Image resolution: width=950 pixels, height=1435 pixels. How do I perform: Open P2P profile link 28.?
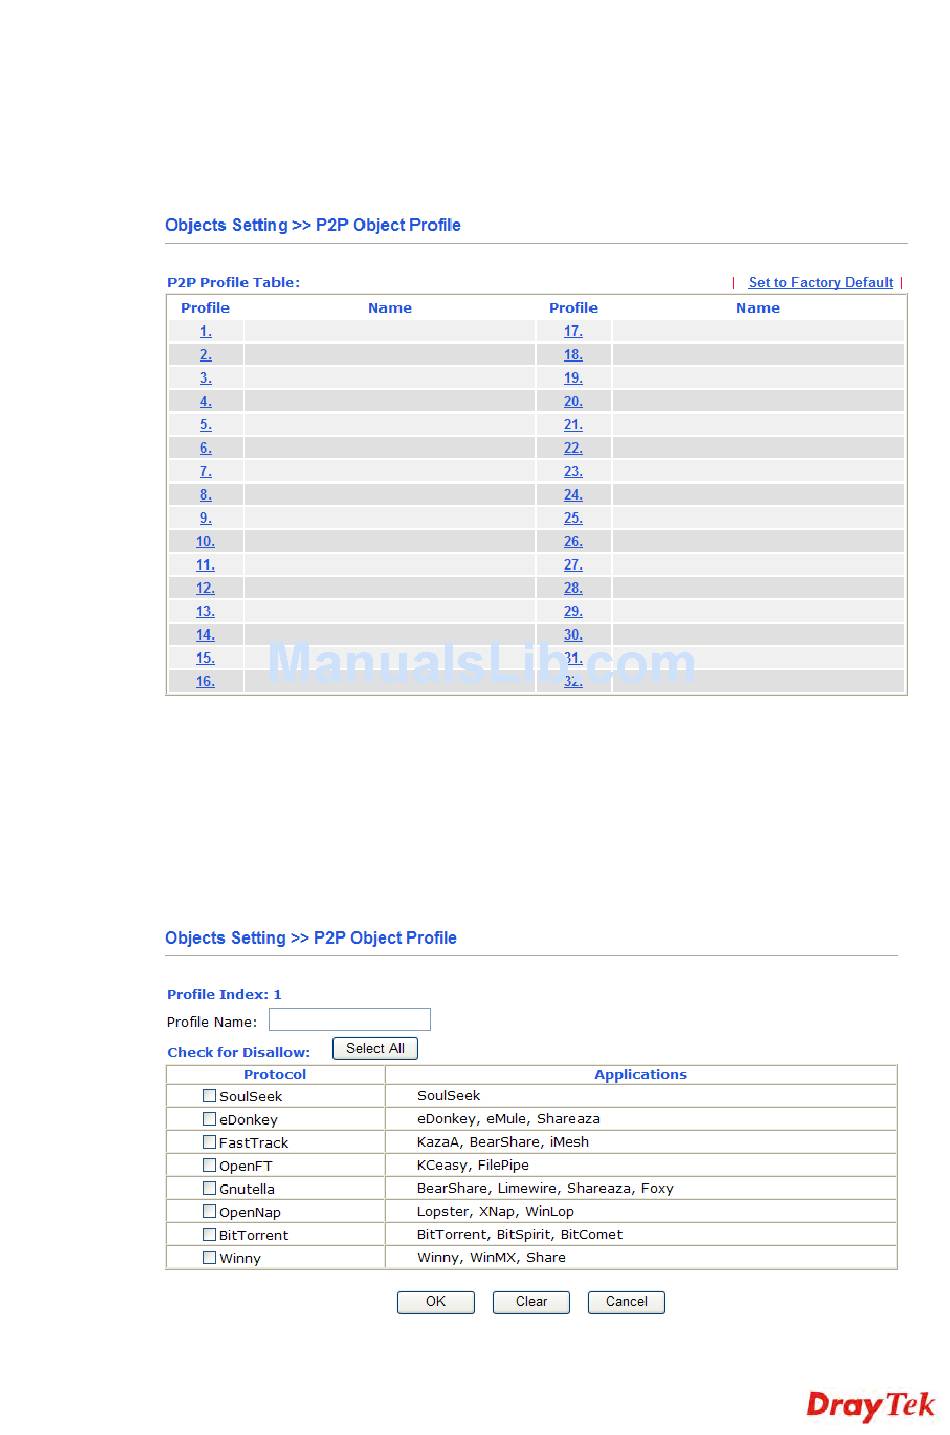point(573,588)
